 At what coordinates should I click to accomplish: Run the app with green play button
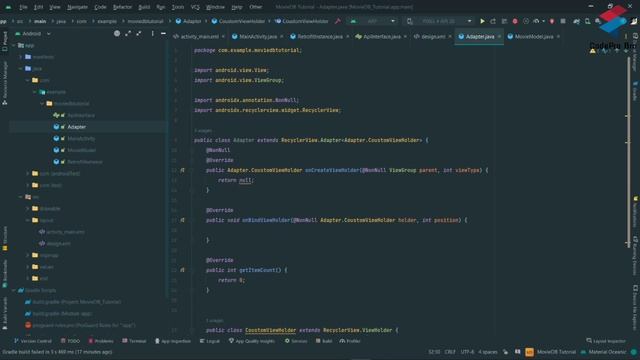tap(482, 21)
